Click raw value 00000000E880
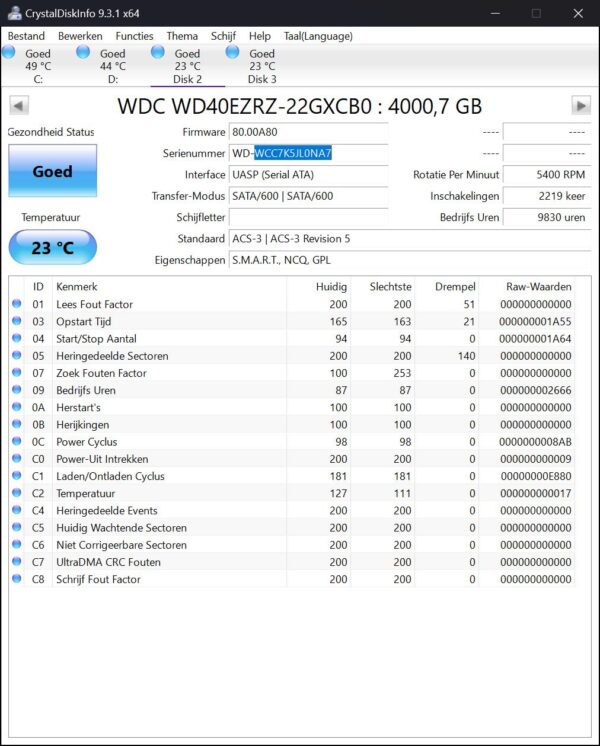 [536, 476]
